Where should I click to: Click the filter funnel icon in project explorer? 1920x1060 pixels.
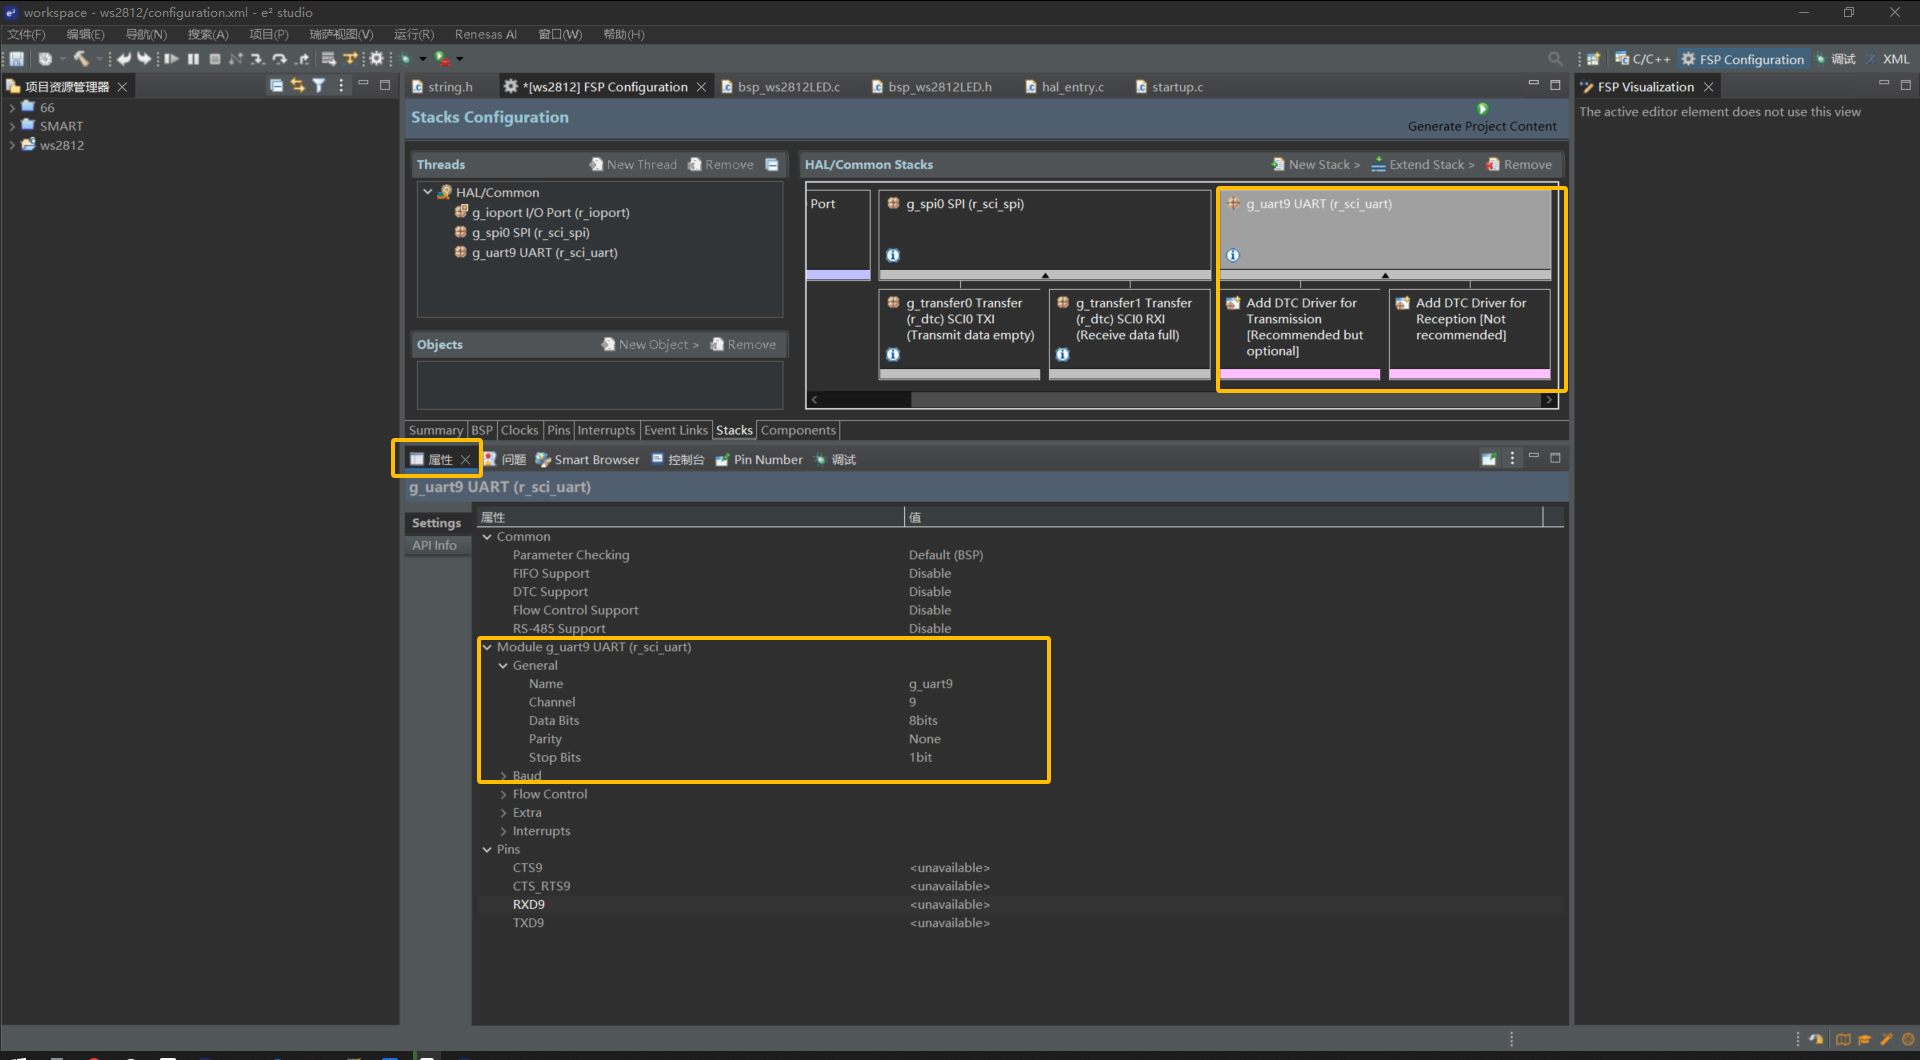click(x=319, y=86)
